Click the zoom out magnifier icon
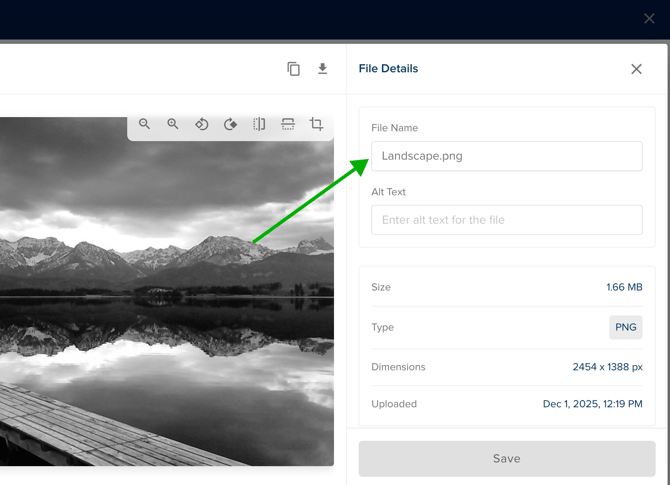Image resolution: width=670 pixels, height=485 pixels. tap(145, 124)
